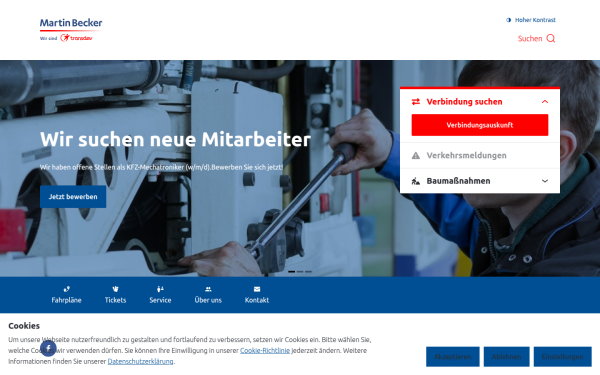Open the Kontakt menu label
Image resolution: width=600 pixels, height=375 pixels.
pos(257,300)
